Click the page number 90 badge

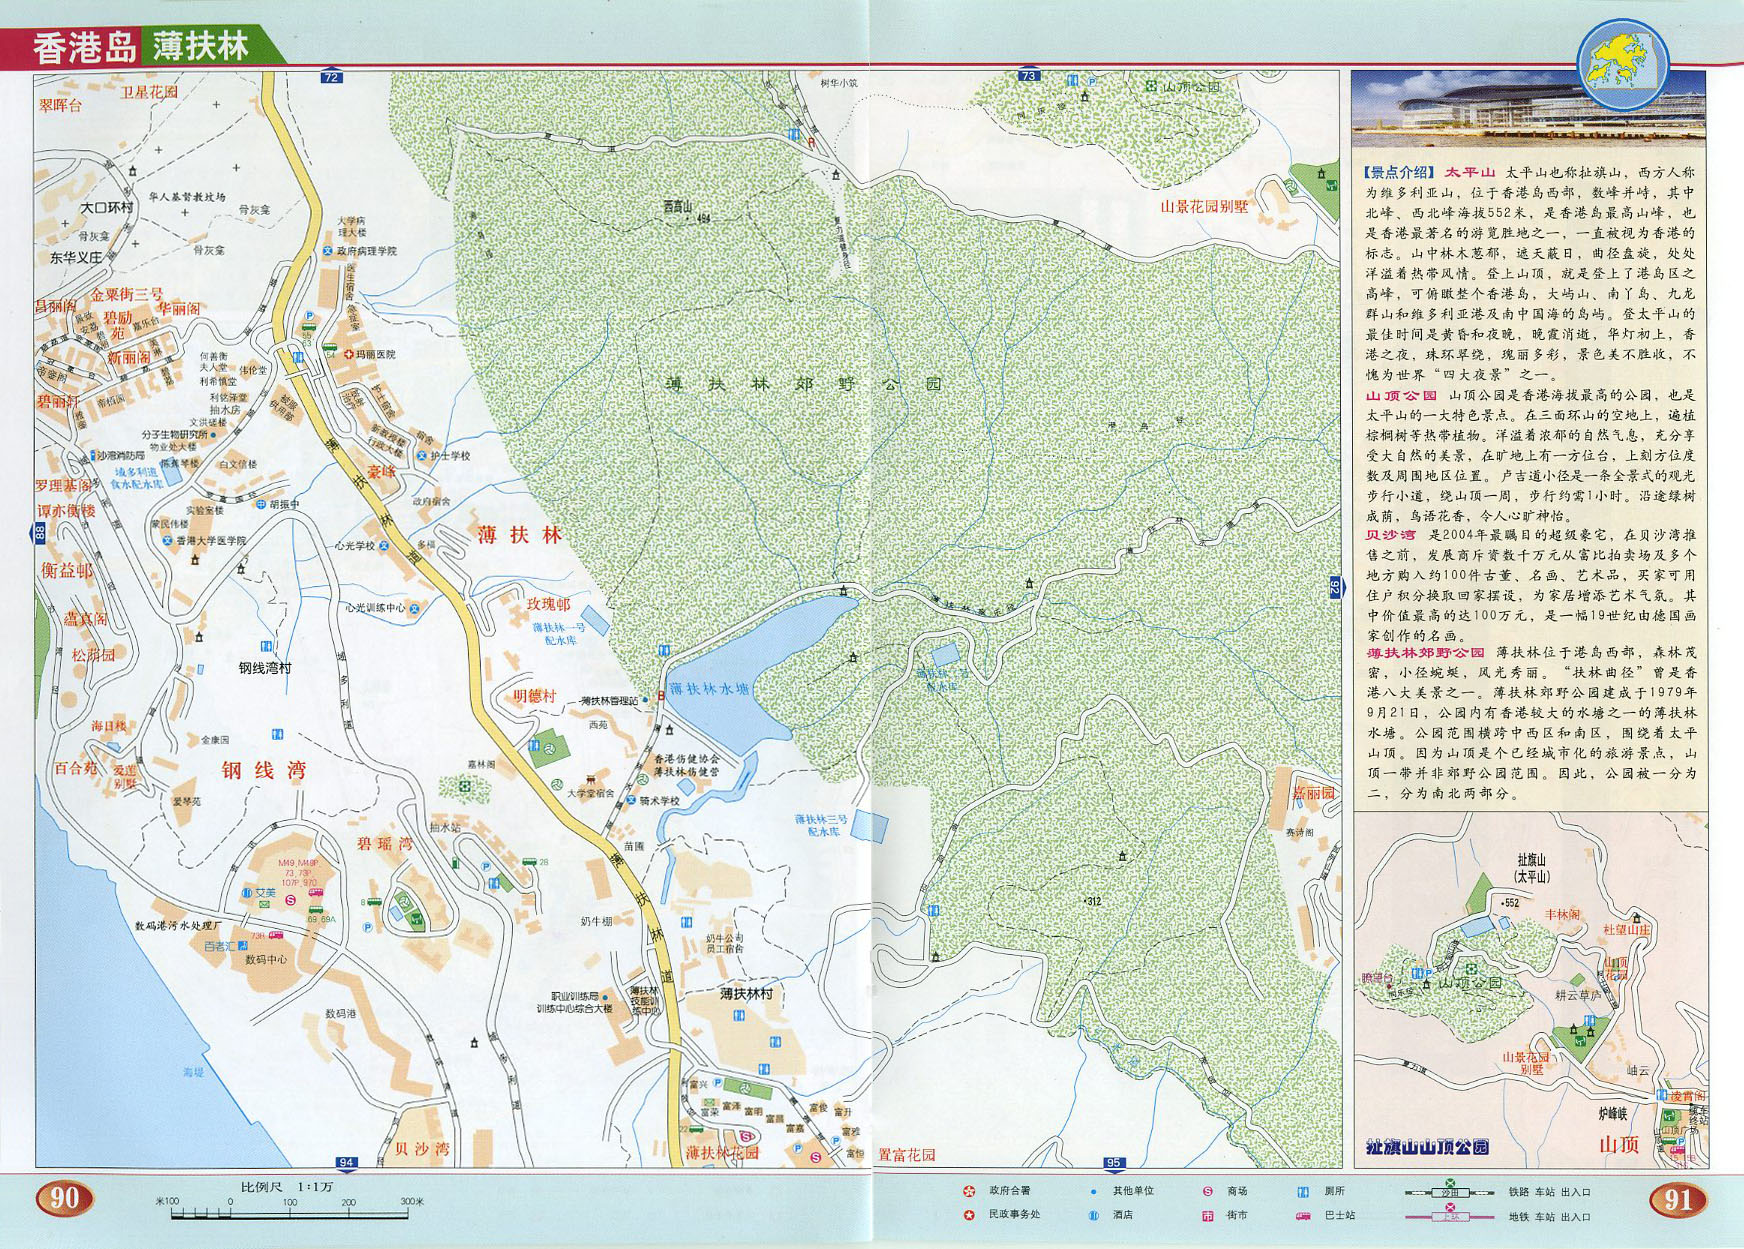pos(65,1198)
